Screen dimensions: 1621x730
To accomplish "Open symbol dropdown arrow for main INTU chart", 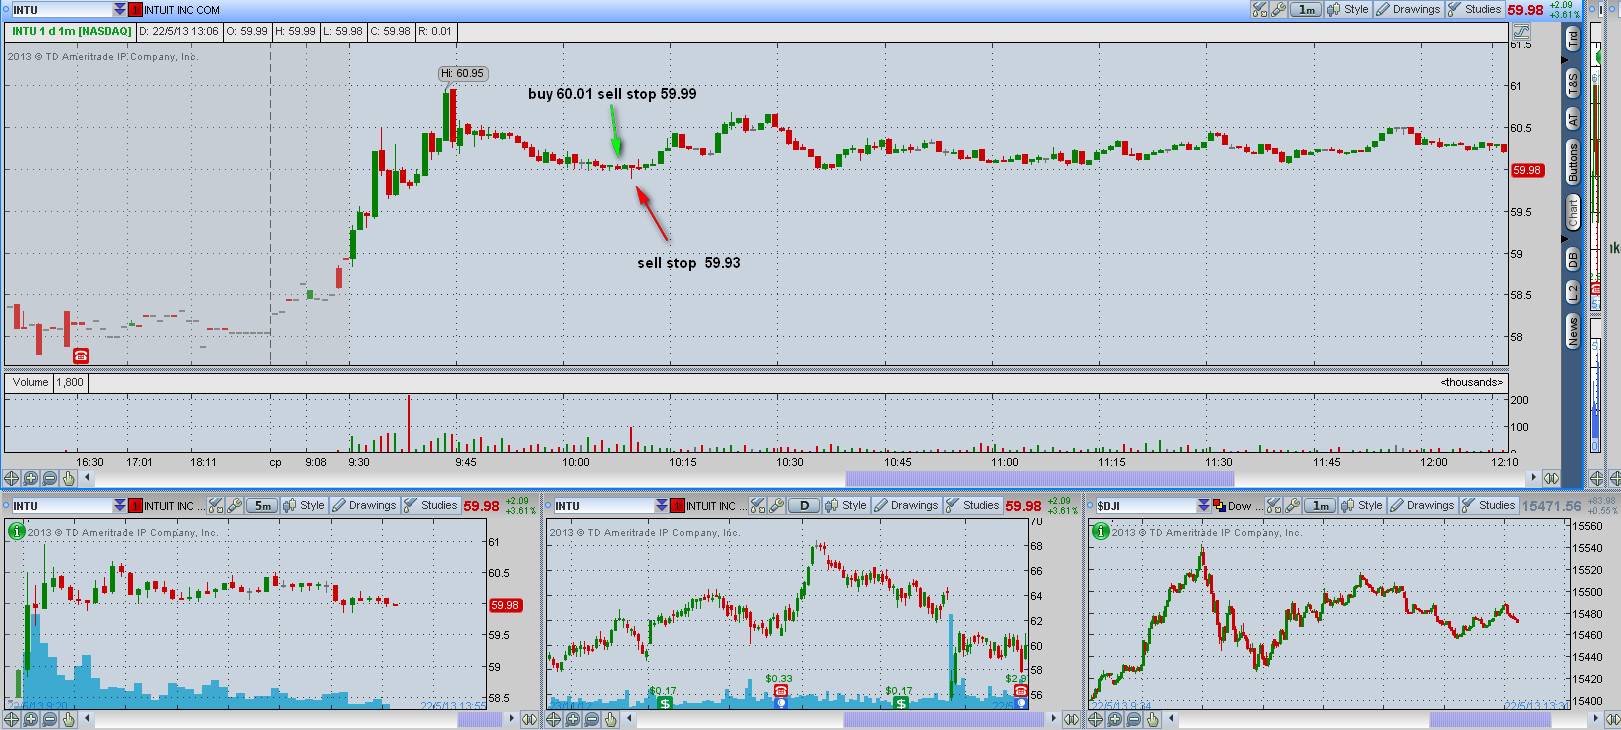I will (119, 10).
